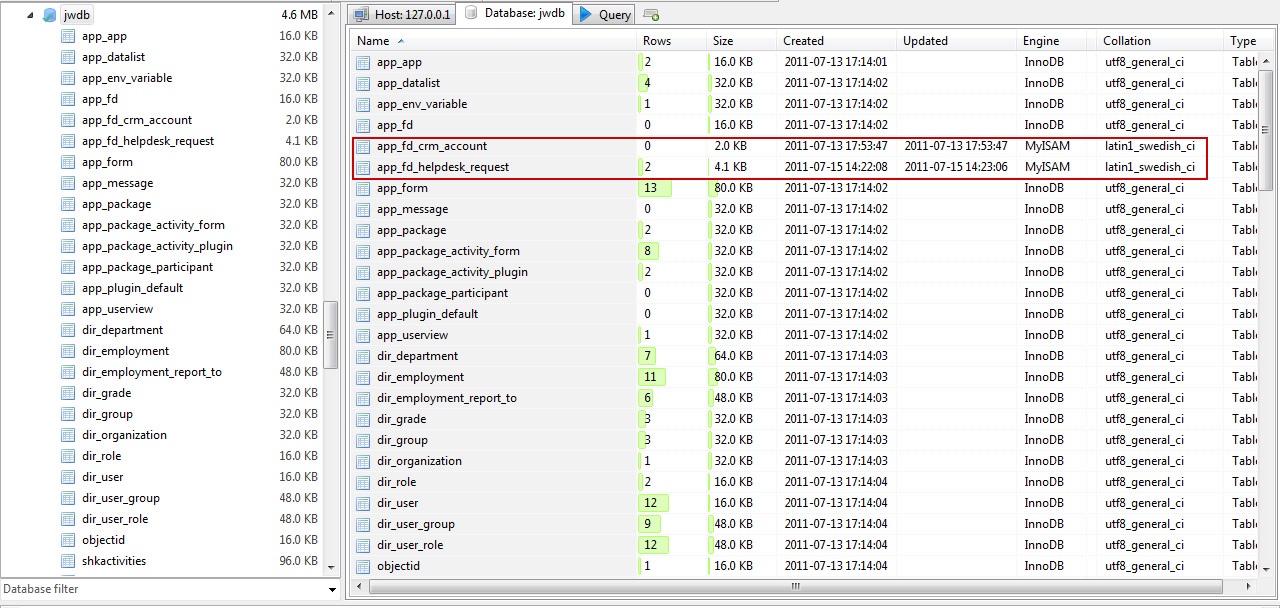Select dir_user_group name in table list
Screen dimensions: 1280x608
point(415,524)
